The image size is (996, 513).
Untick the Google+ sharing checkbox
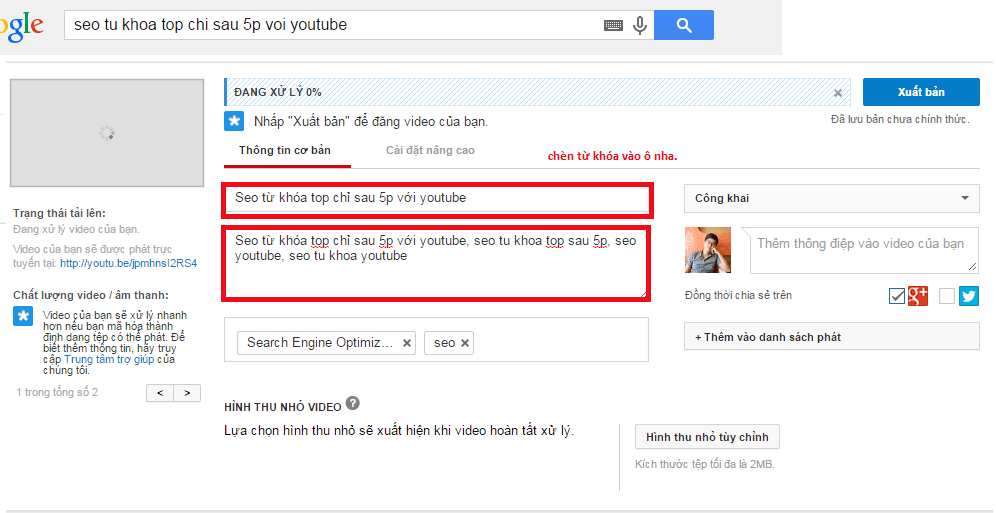point(897,296)
